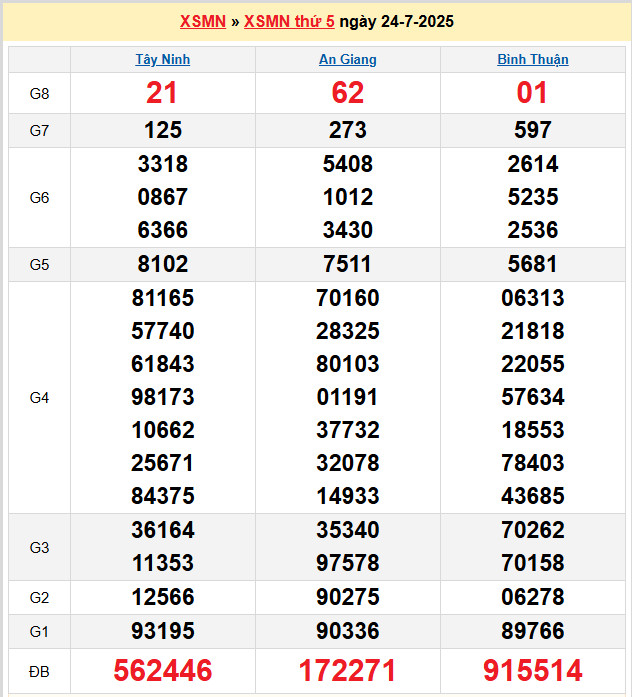Viewport: 632px width, 697px height.
Task: Click the G6 number 2536
Action: [533, 230]
